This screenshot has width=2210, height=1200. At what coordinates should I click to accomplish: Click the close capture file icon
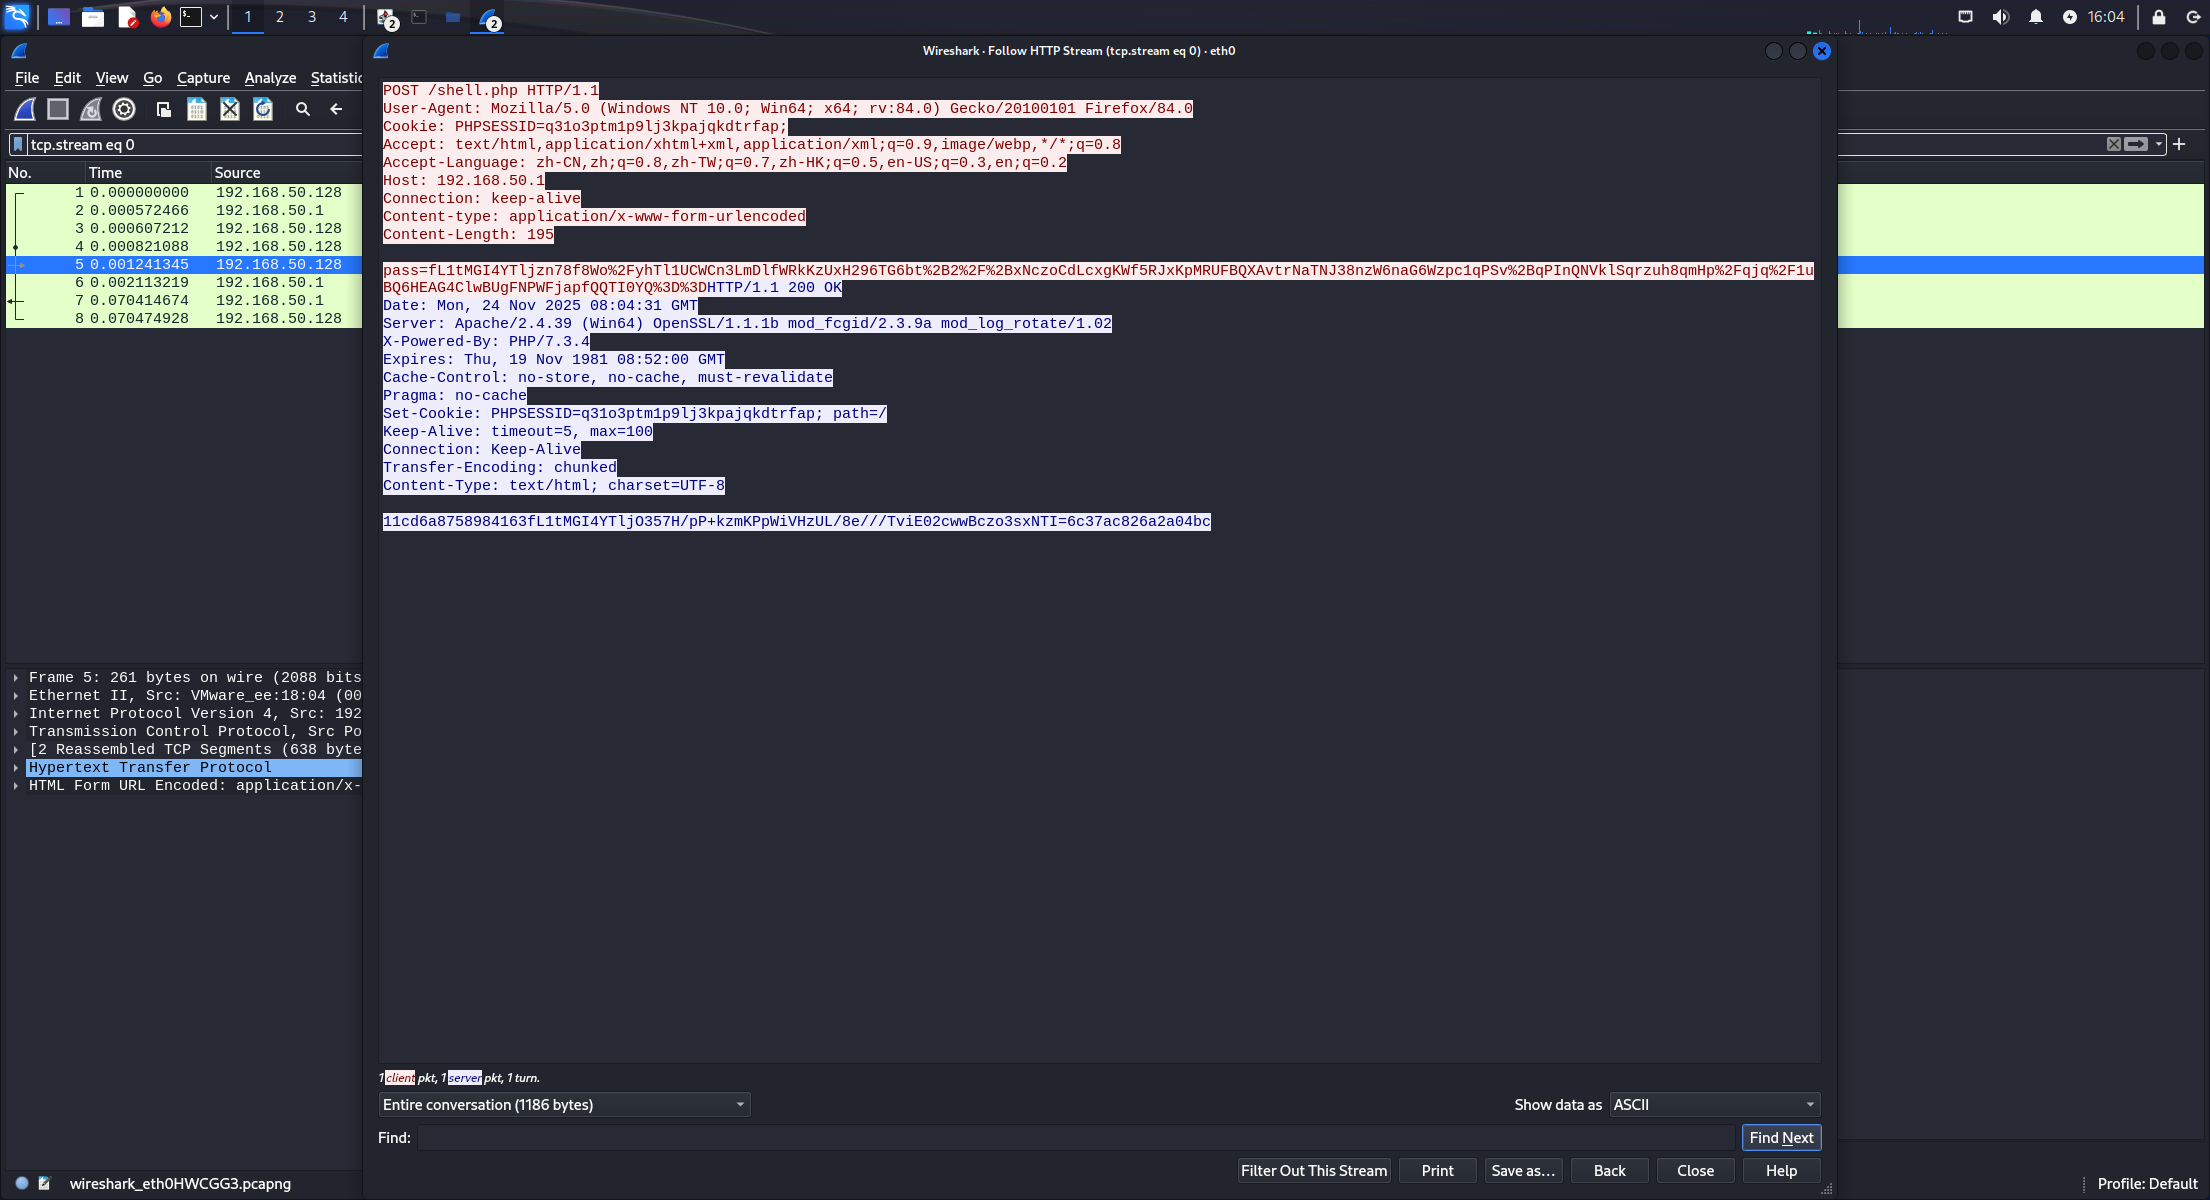coord(230,109)
